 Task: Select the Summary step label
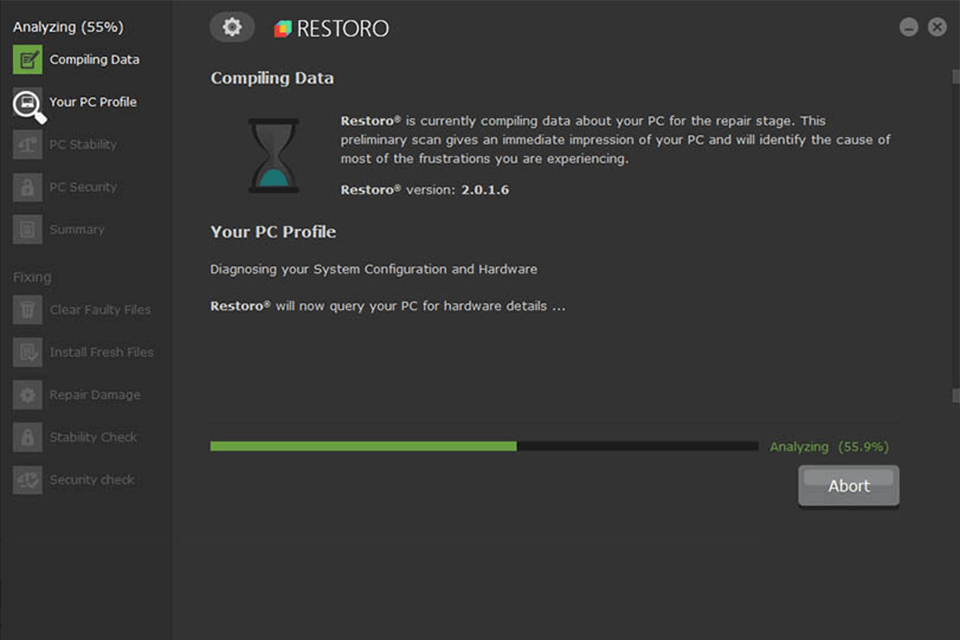(77, 230)
